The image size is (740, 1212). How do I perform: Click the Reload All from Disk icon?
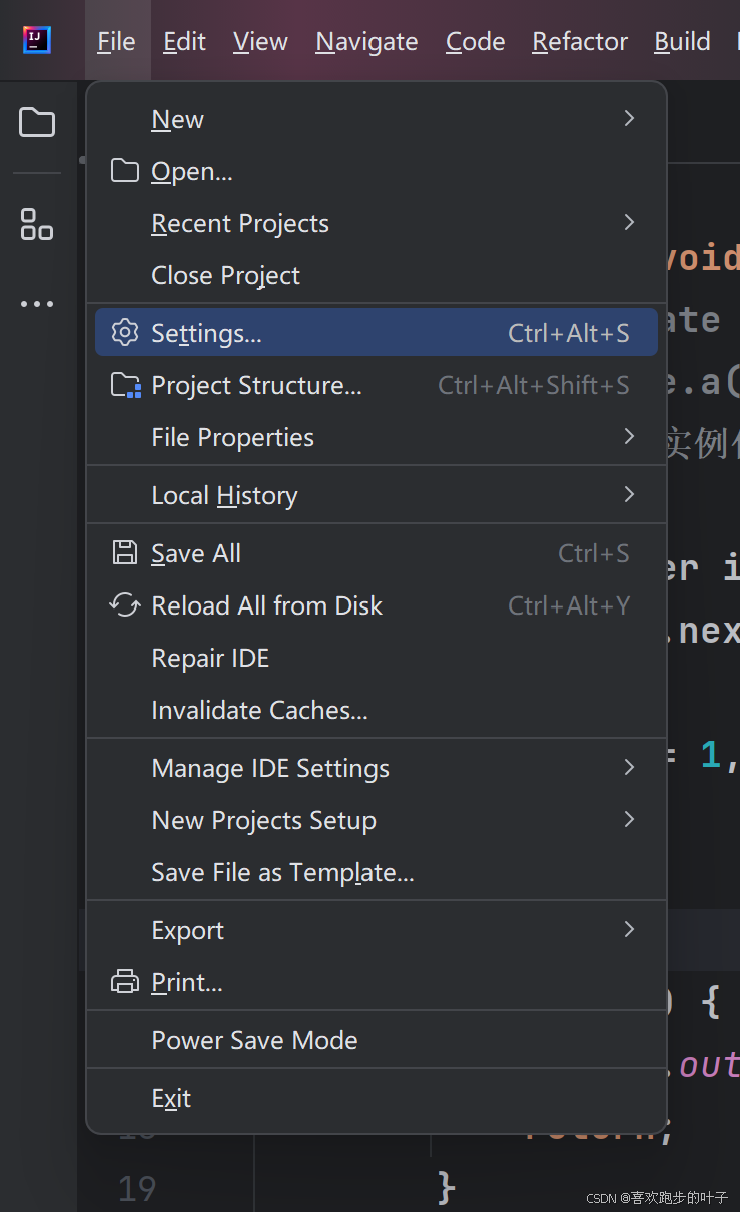pos(125,605)
